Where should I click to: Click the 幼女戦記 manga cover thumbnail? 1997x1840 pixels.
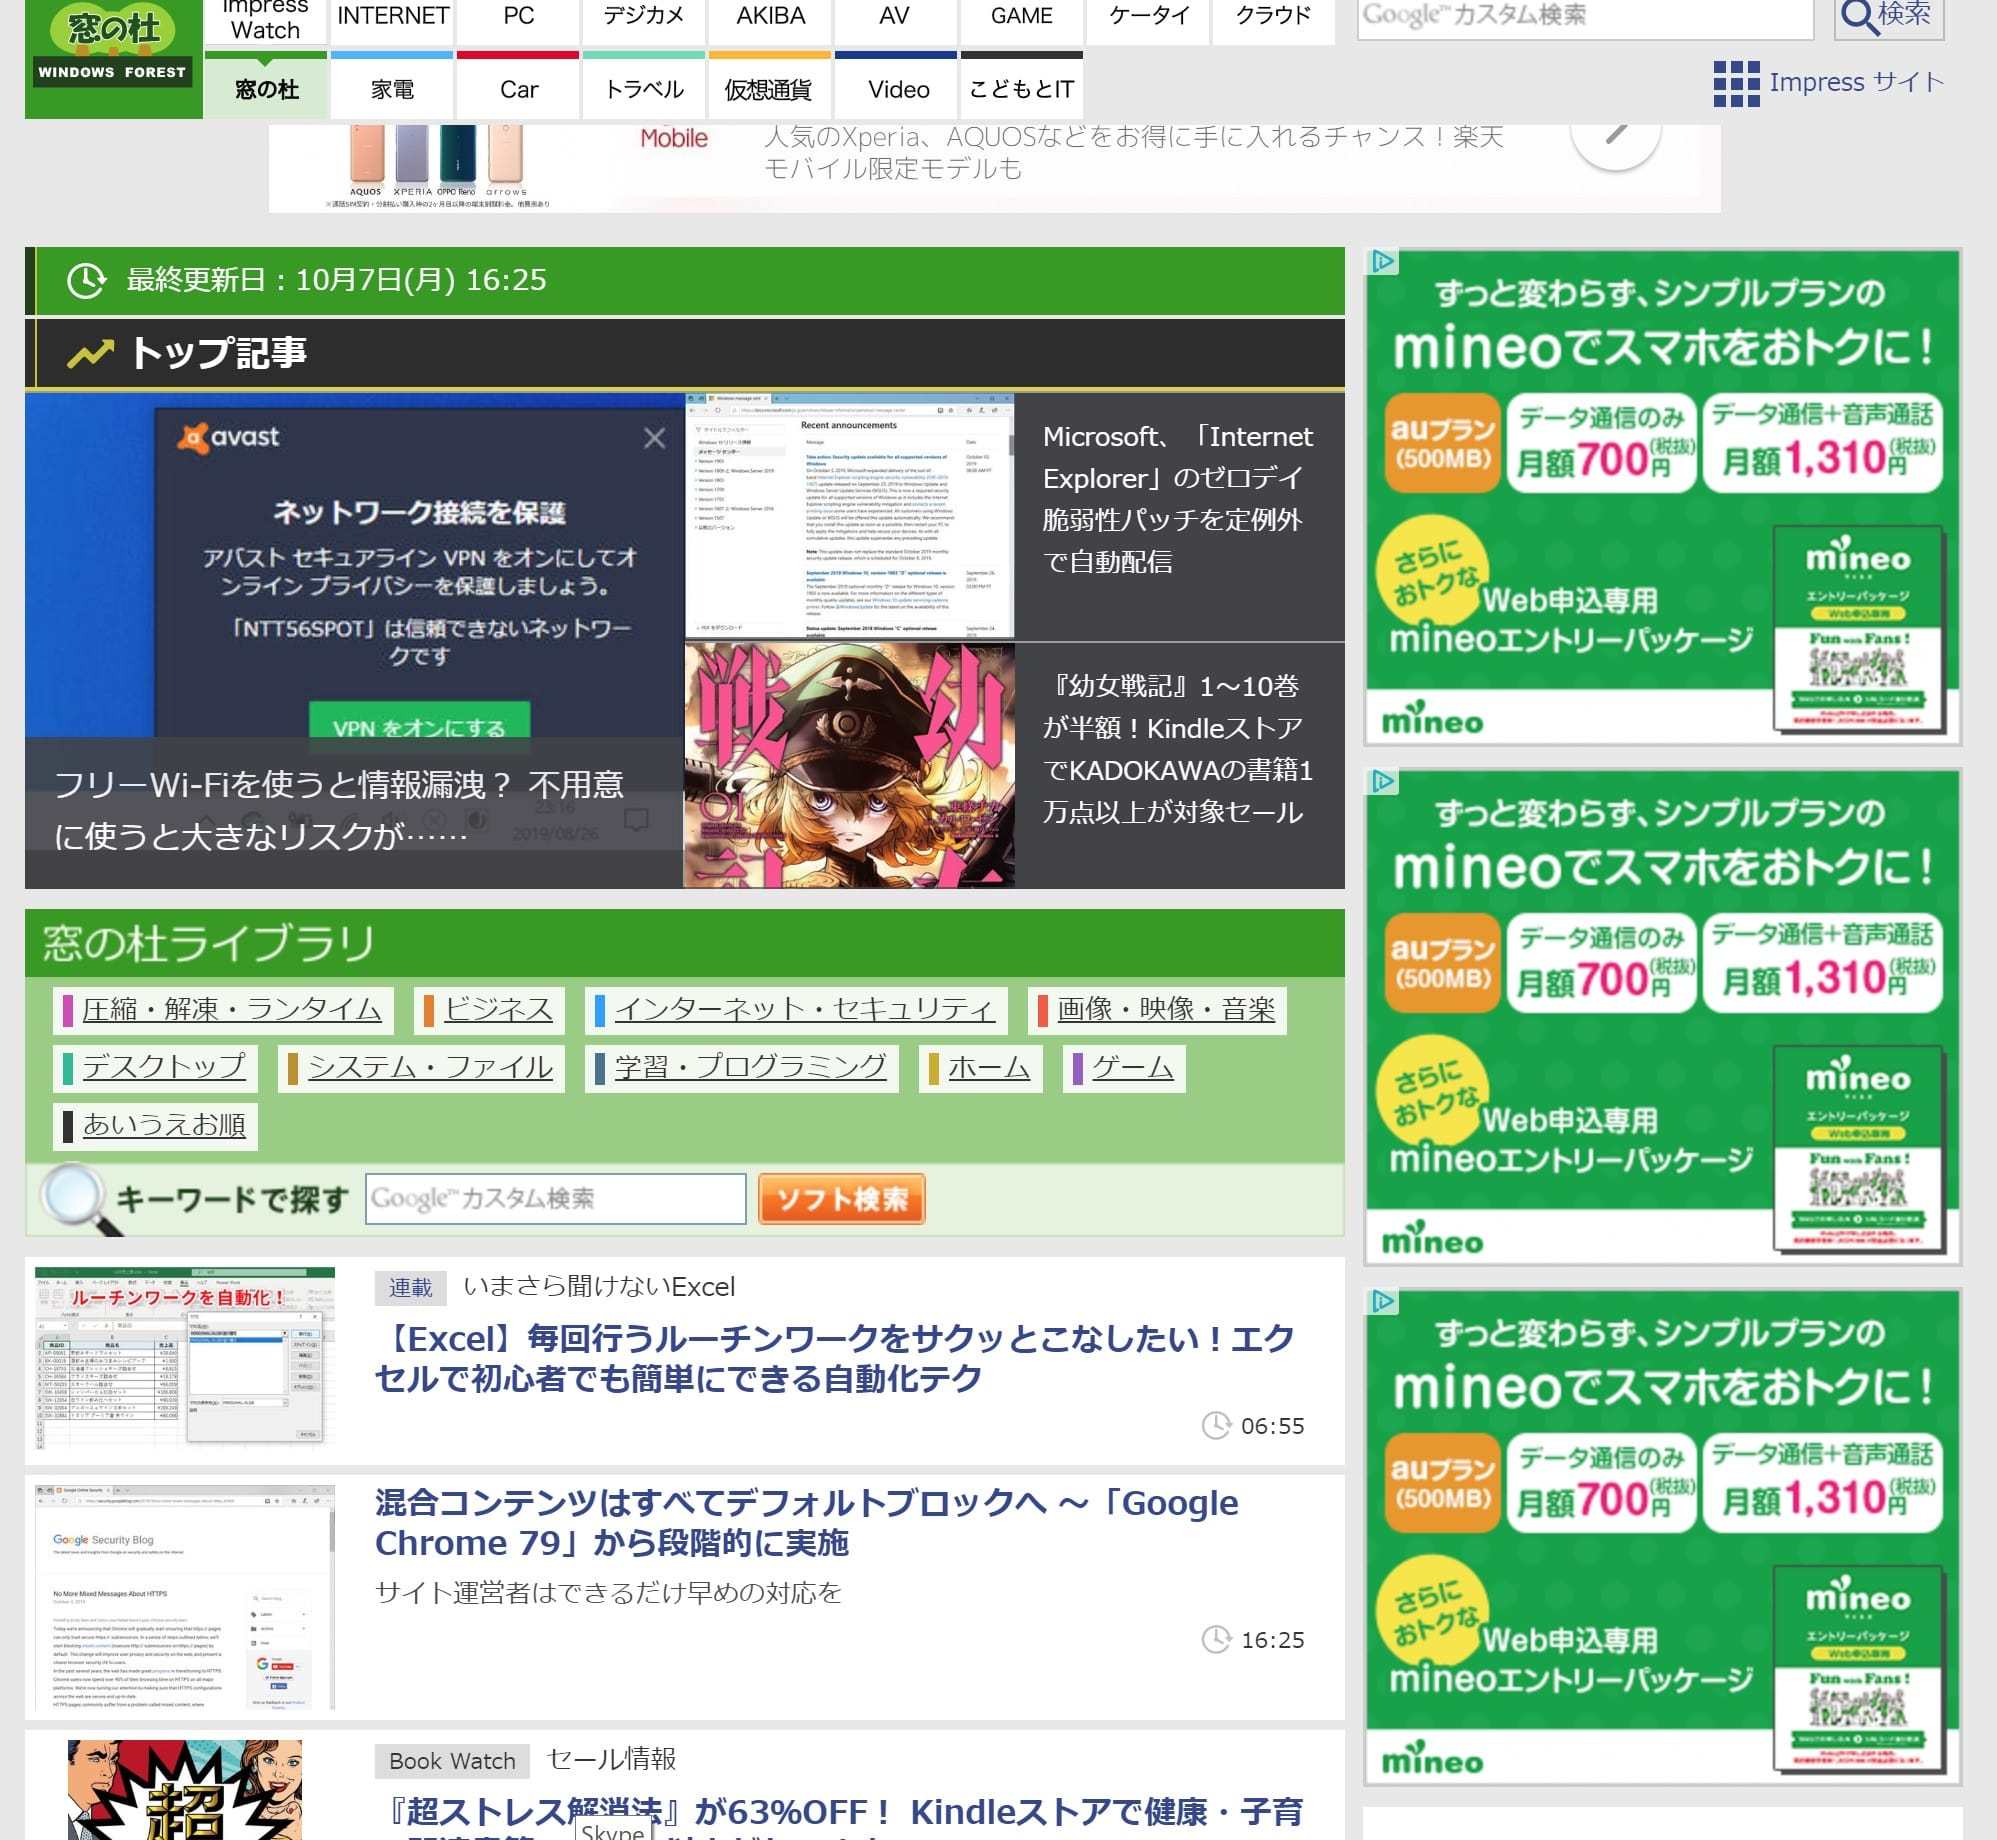848,765
